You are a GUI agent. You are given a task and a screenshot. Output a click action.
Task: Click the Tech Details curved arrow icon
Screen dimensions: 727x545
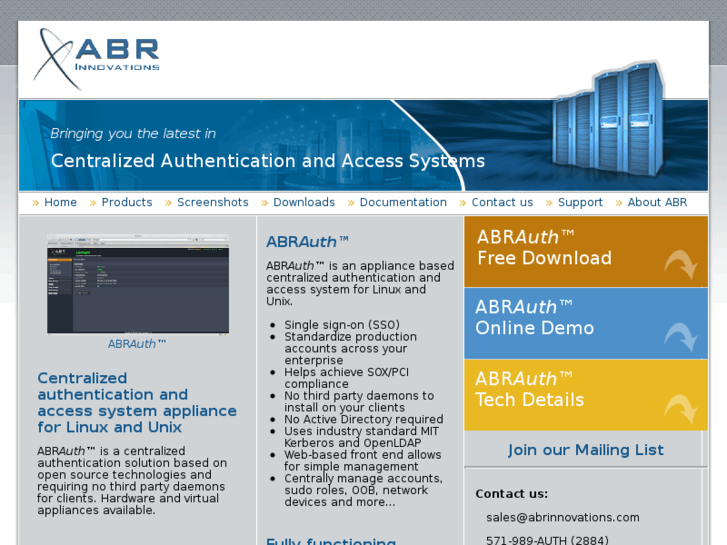681,409
